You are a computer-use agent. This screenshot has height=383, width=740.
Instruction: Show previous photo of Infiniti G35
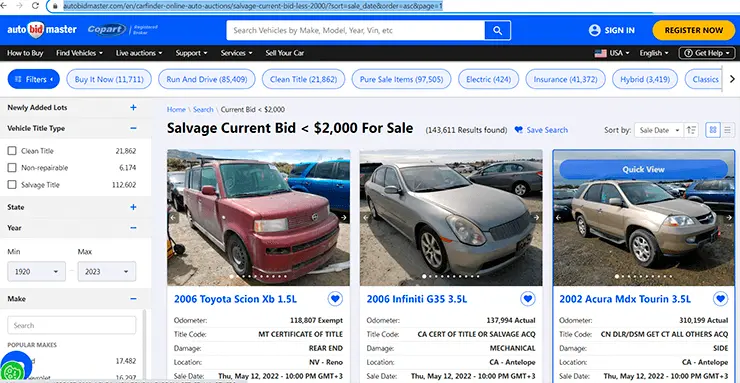point(366,217)
